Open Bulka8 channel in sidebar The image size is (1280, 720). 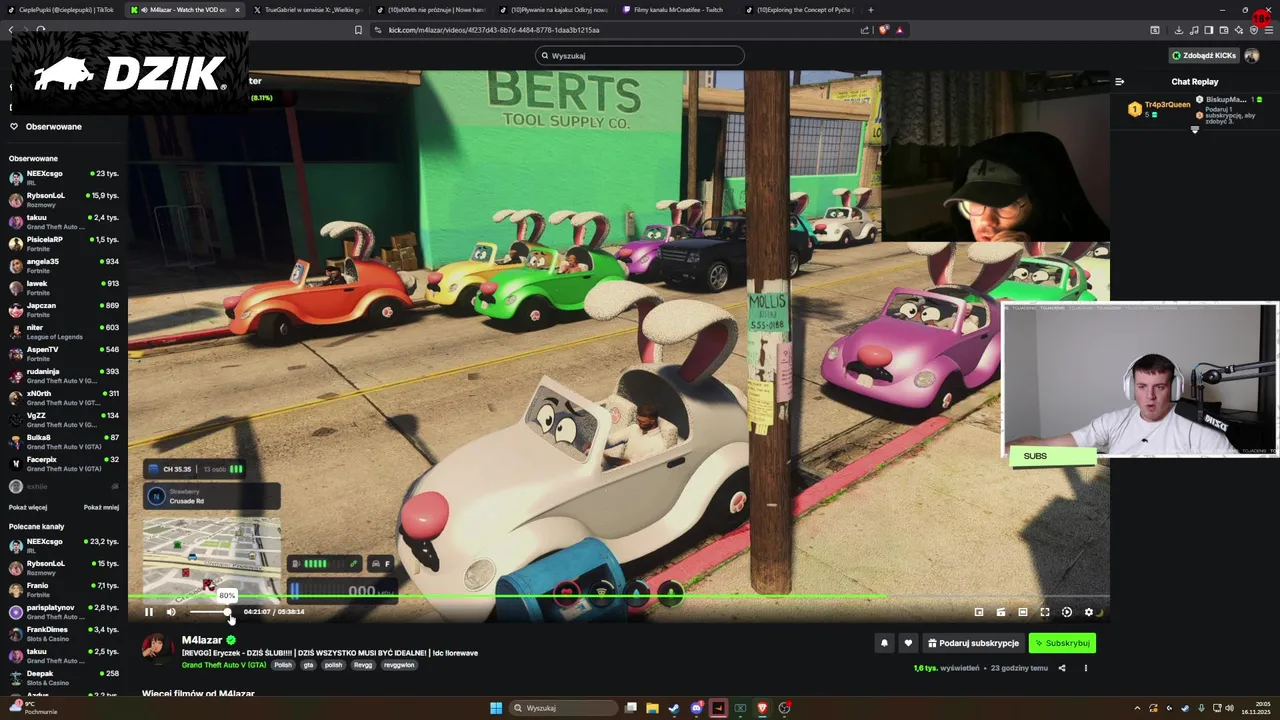(x=64, y=442)
